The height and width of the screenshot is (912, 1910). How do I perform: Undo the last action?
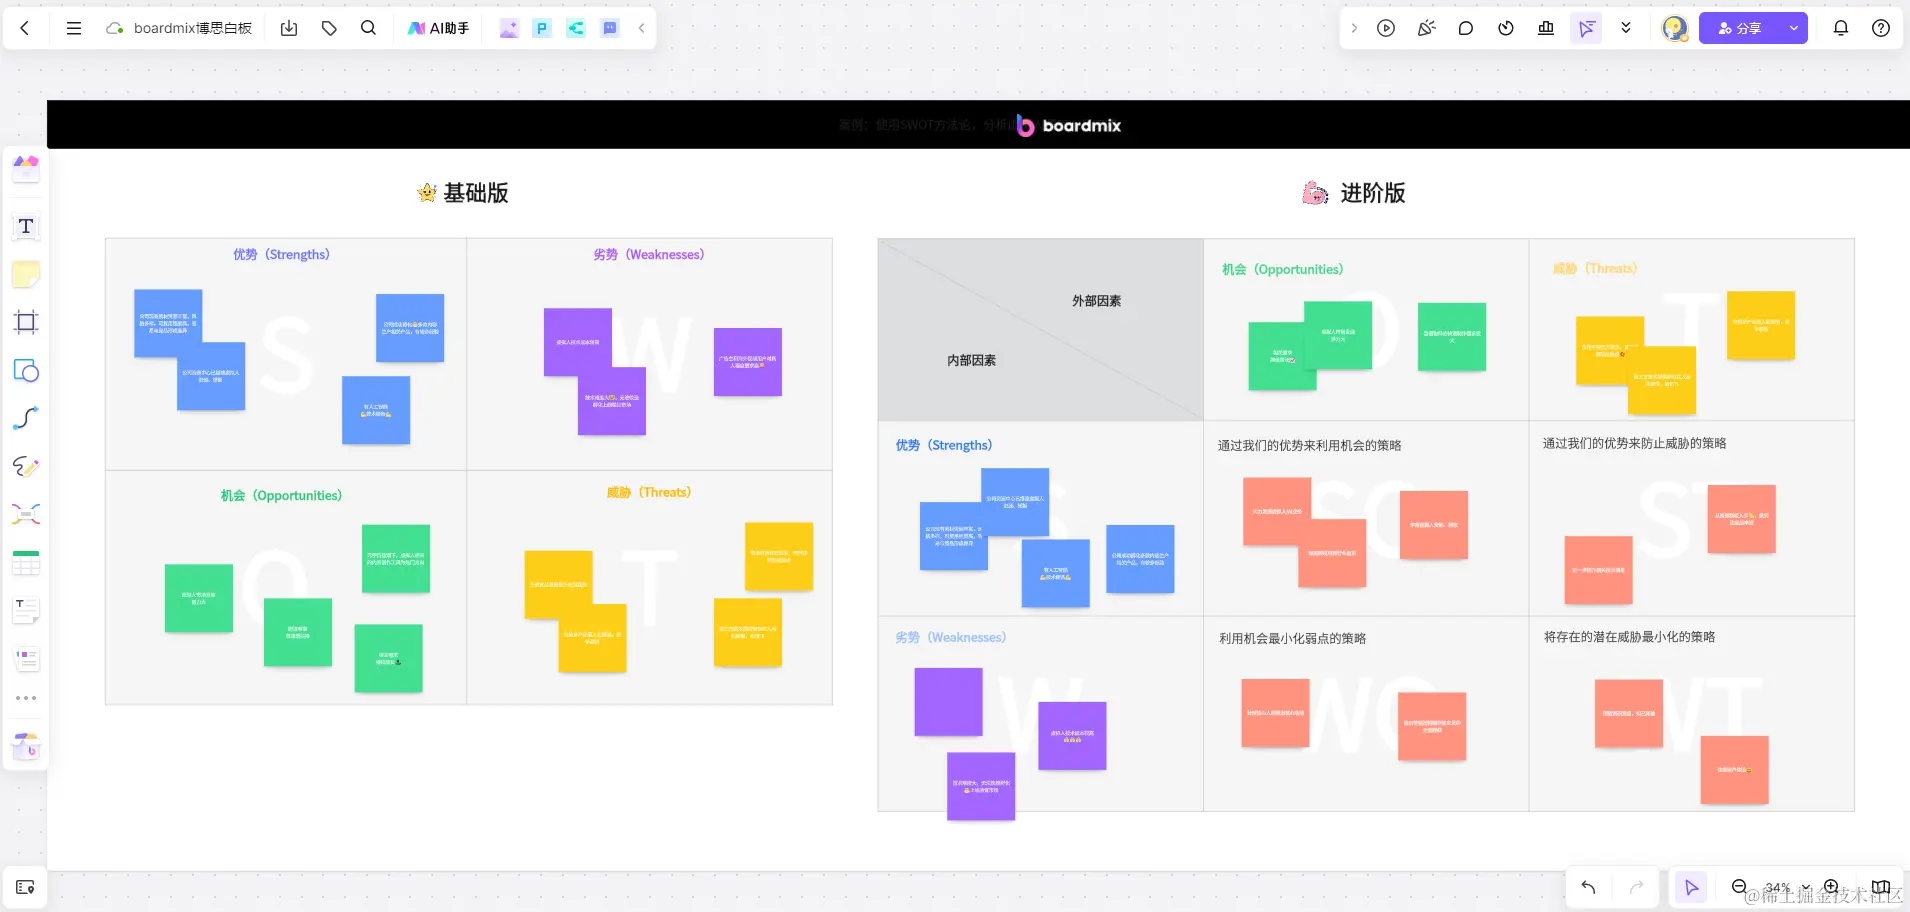pyautogui.click(x=1589, y=887)
